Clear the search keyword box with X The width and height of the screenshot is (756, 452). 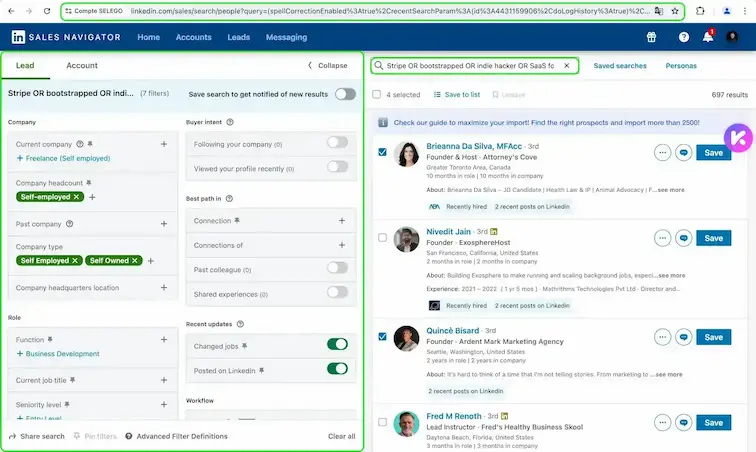pyautogui.click(x=566, y=66)
